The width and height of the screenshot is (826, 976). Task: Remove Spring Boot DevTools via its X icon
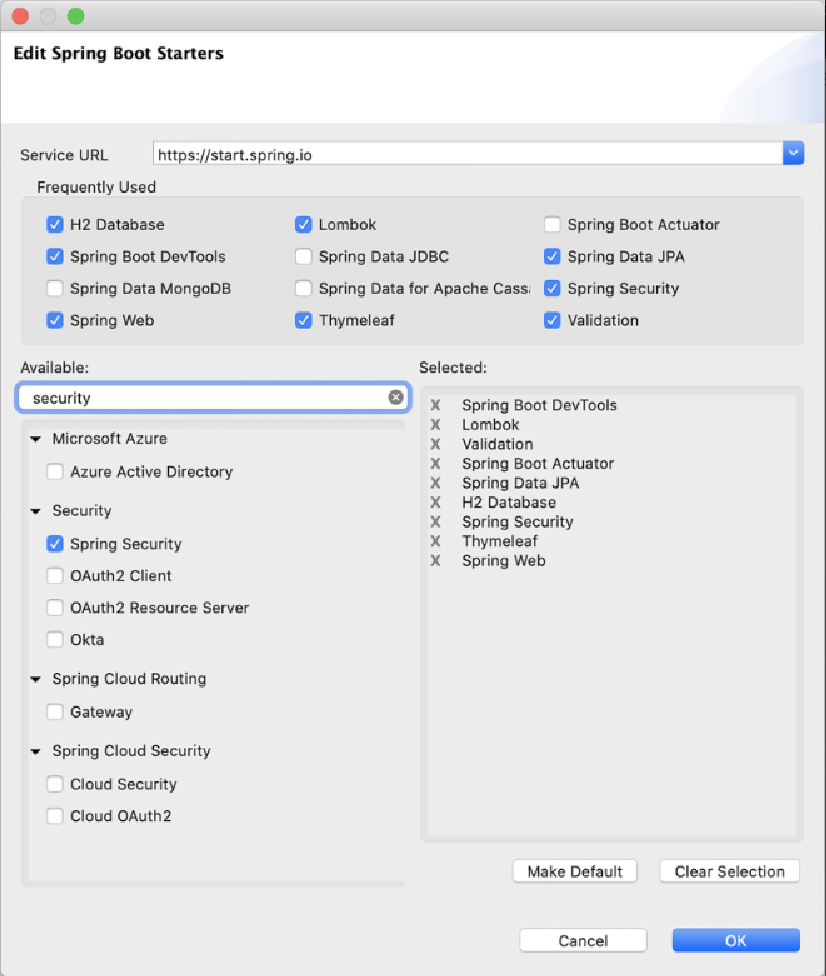[435, 405]
